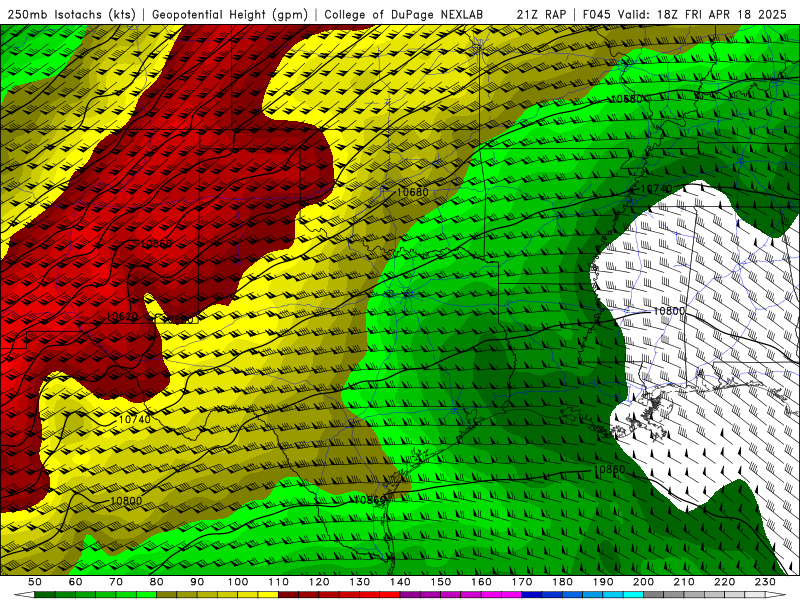
Task: Click the "250mb Isotachs (kts)" title text
Action: click(x=71, y=14)
